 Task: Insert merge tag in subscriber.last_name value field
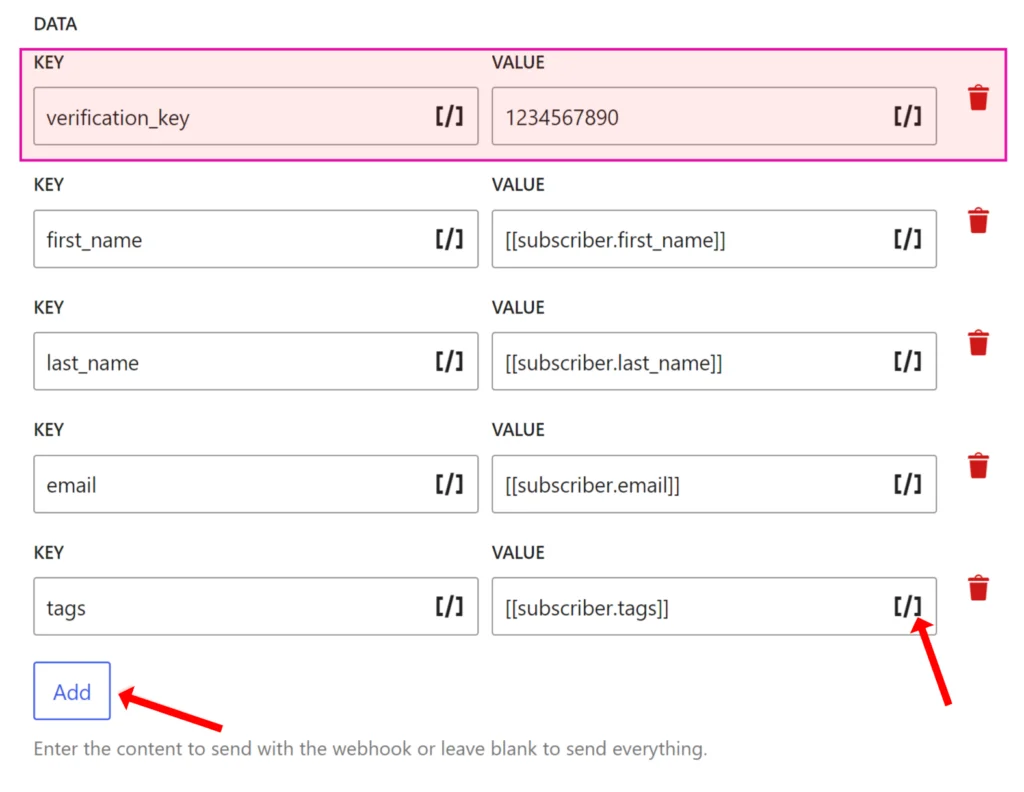coord(907,362)
